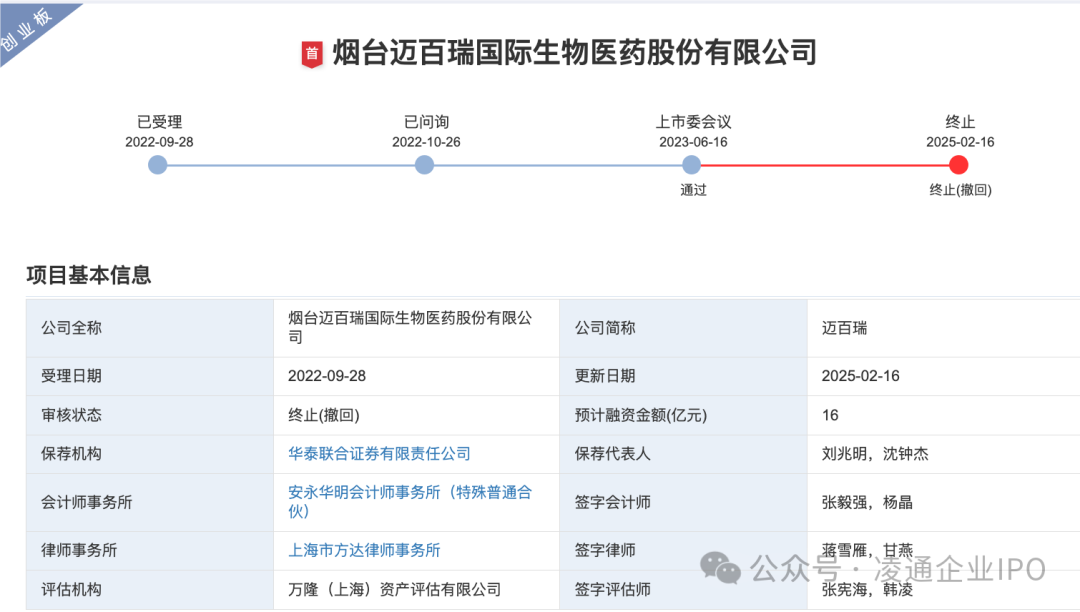Viewport: 1080px width, 612px height.
Task: Click the date 2025-02-16 on timeline
Action: [x=960, y=142]
